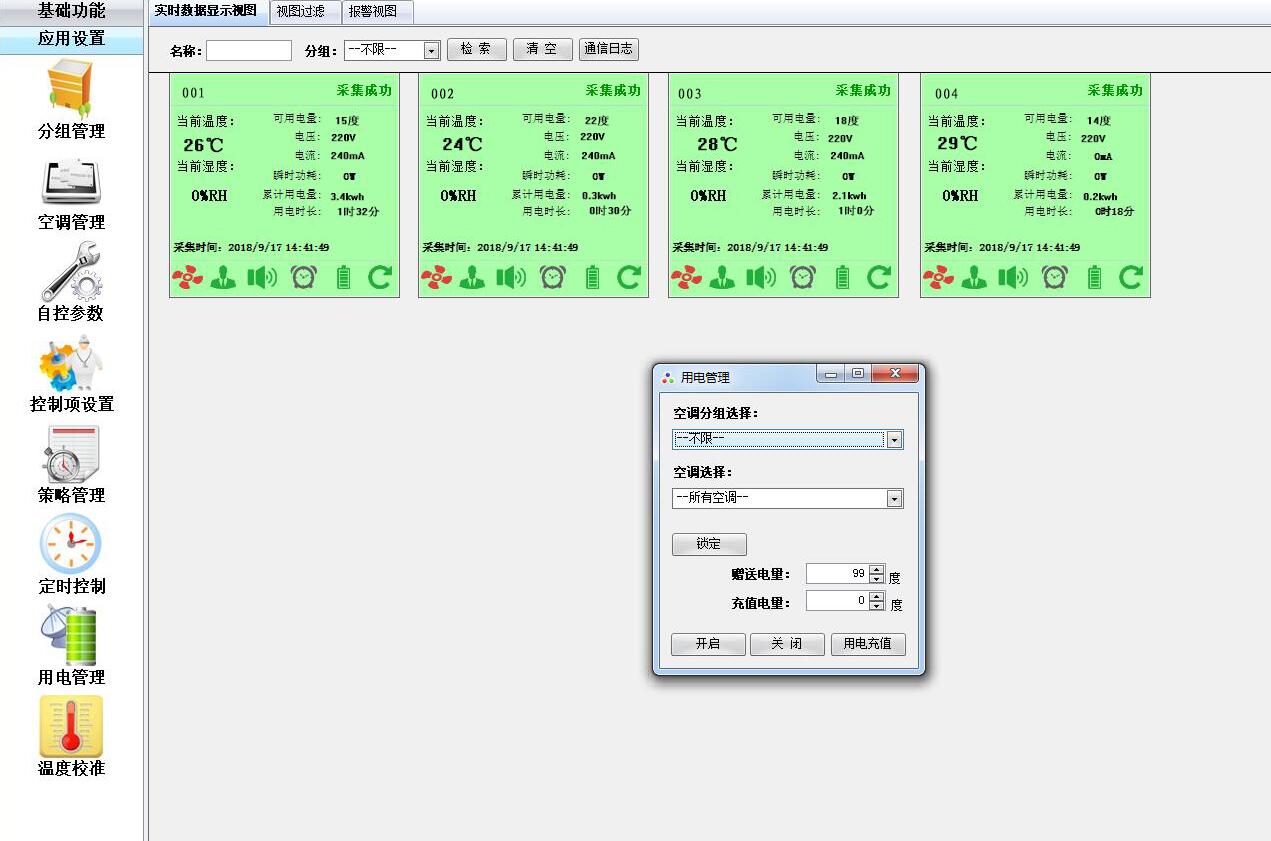Switch to the 报警视图 tab
The height and width of the screenshot is (841, 1271).
375,12
